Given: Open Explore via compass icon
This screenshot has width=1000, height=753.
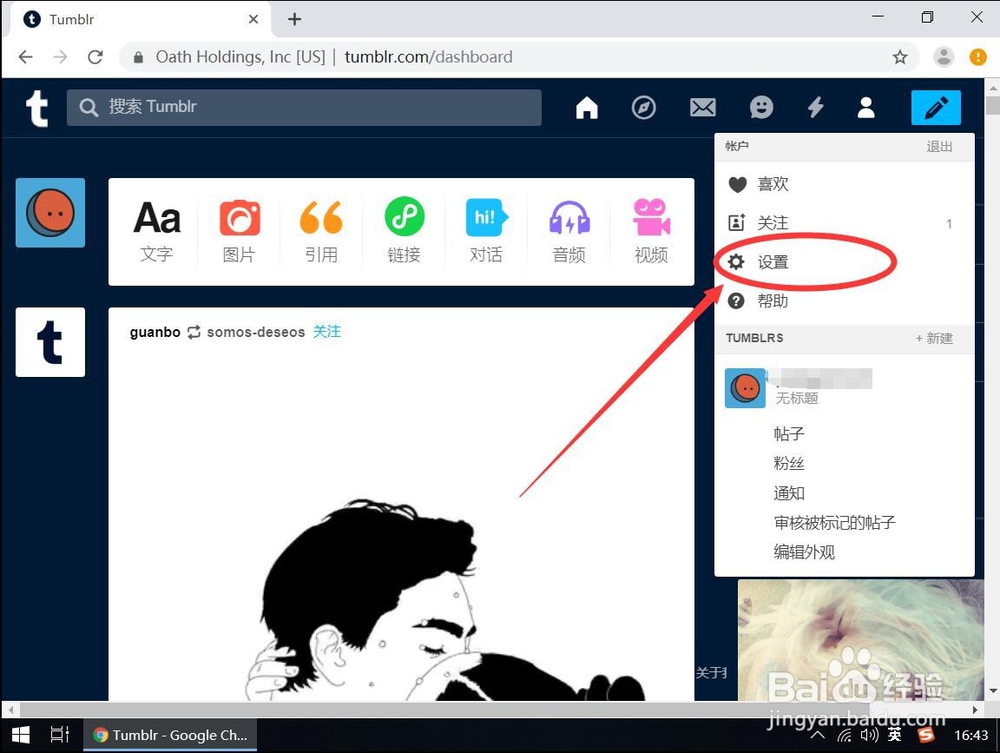Looking at the screenshot, I should (x=645, y=107).
